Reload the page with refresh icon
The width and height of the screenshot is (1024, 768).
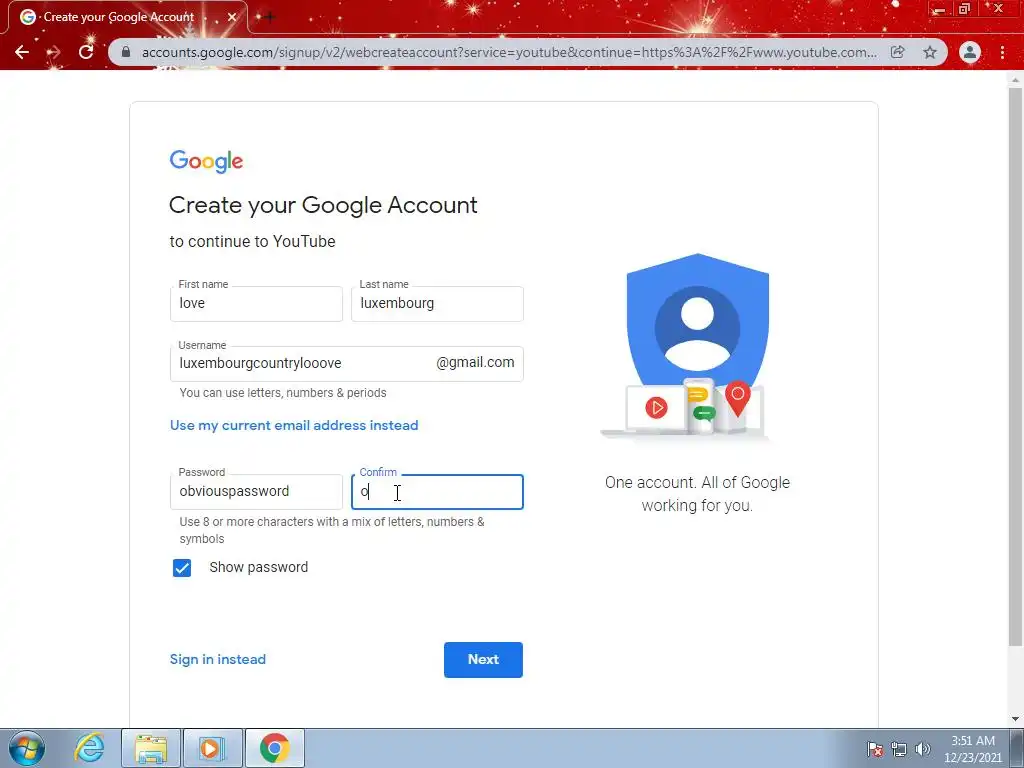point(86,52)
